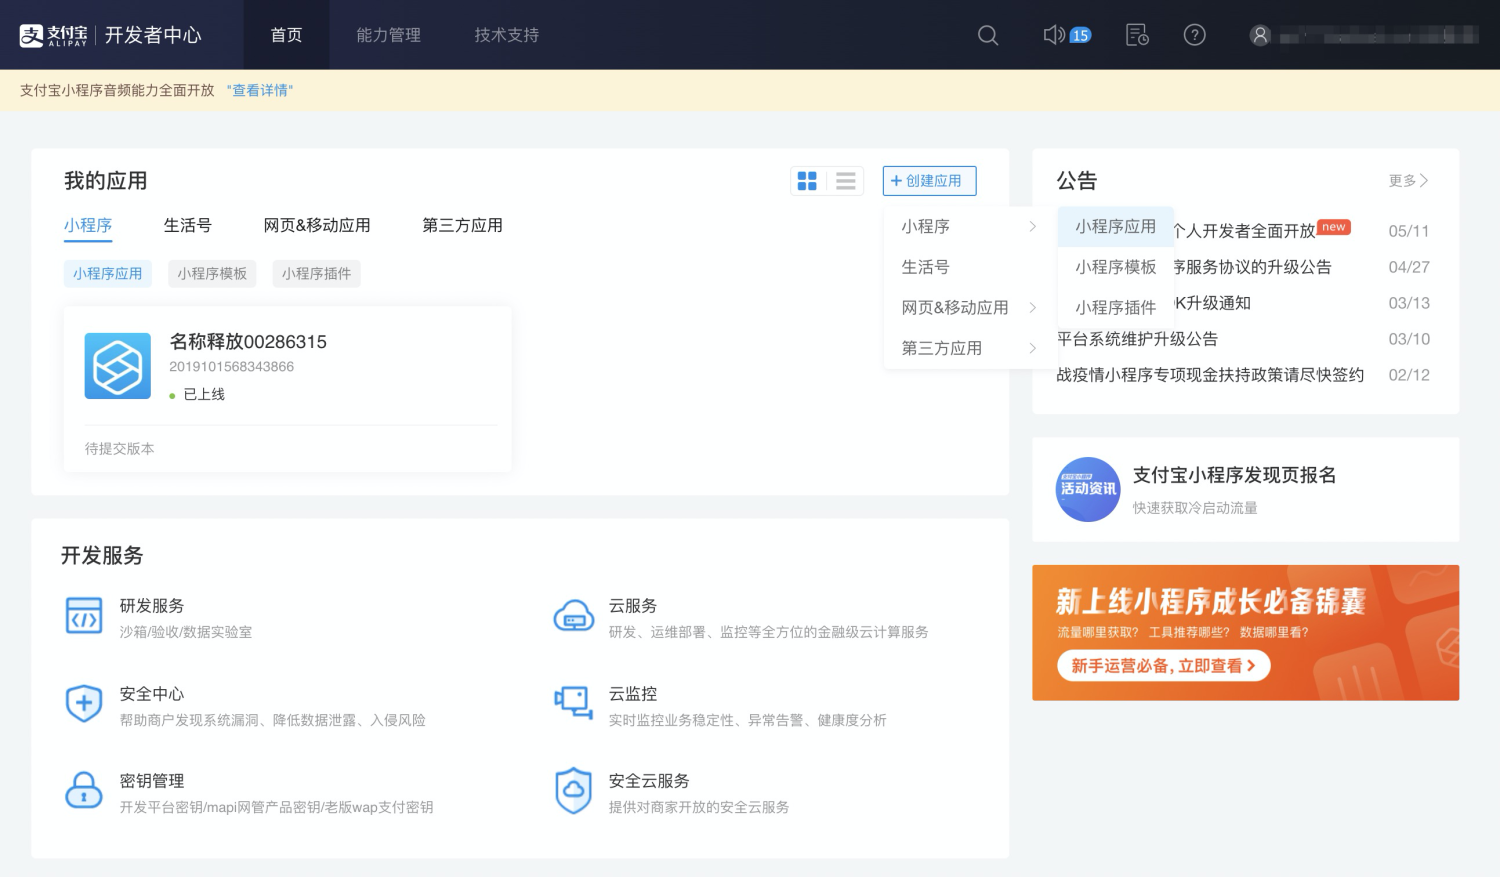Switch to list view of apps
Screen dimensions: 1500x877
coord(846,181)
